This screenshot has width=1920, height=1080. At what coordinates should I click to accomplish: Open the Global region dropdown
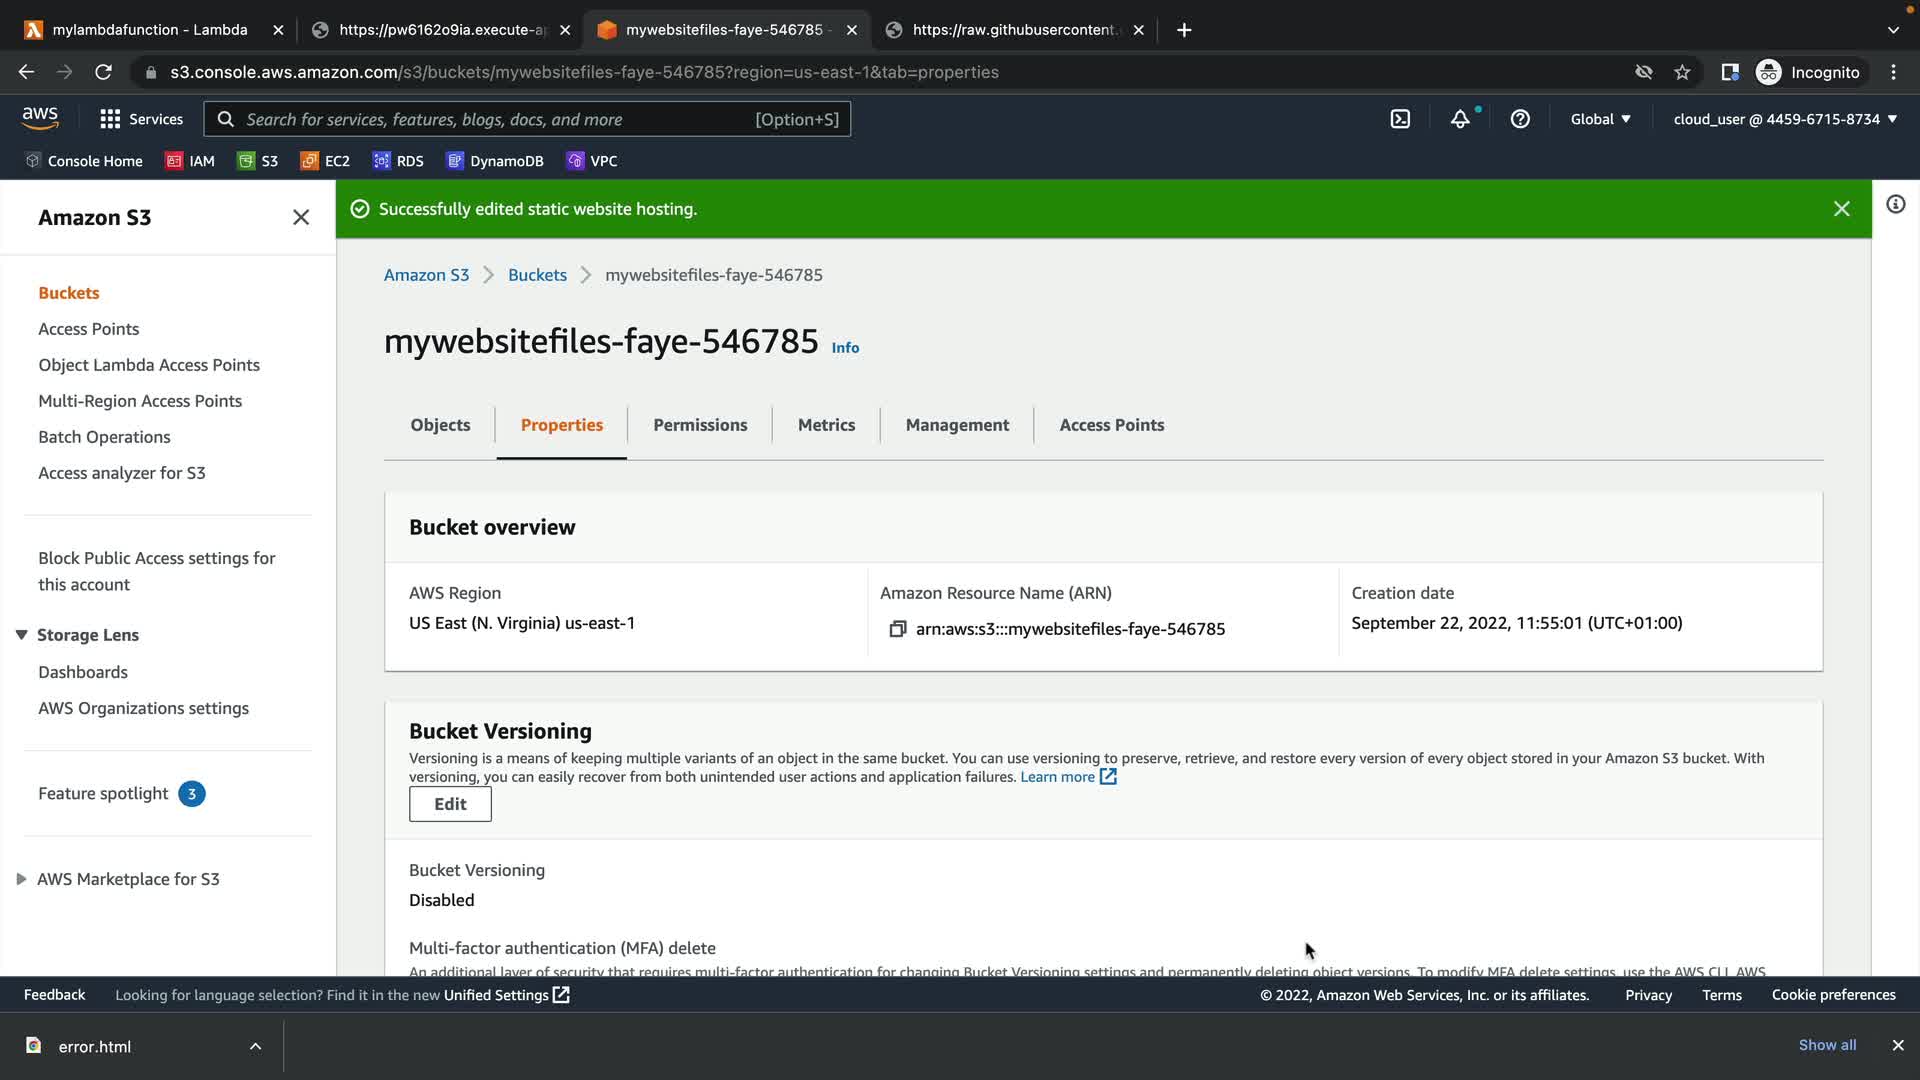(1600, 119)
